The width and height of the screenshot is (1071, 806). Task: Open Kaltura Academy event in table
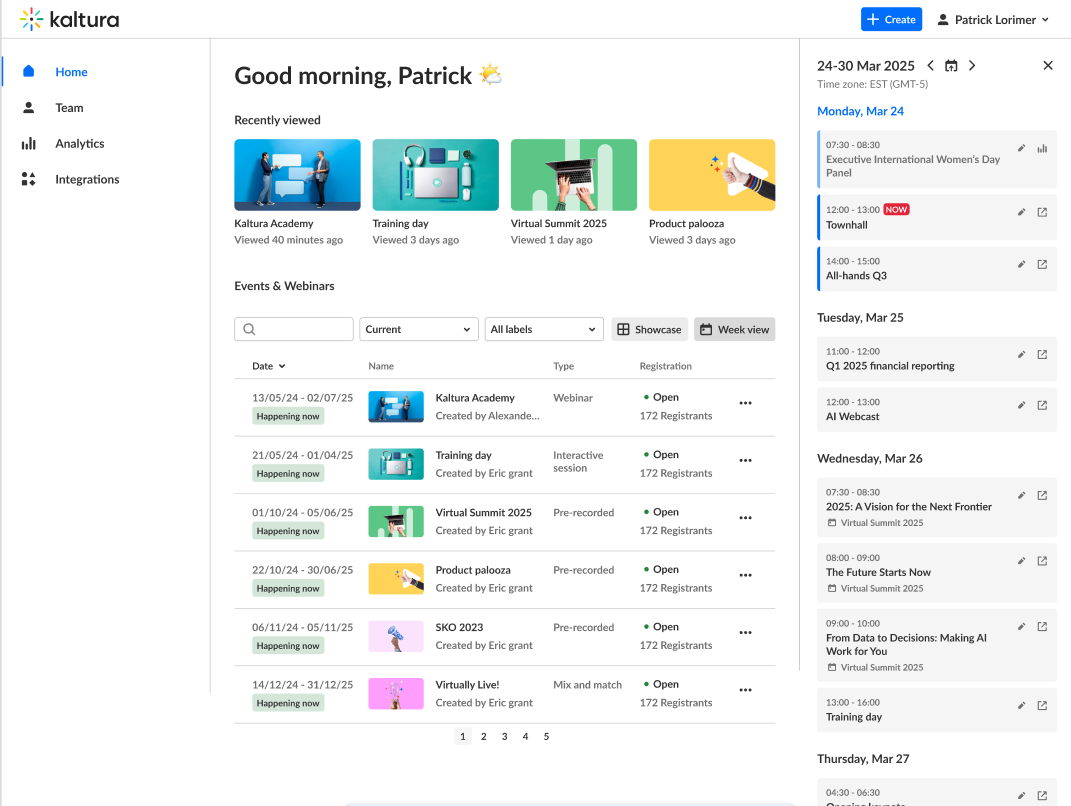pos(475,398)
